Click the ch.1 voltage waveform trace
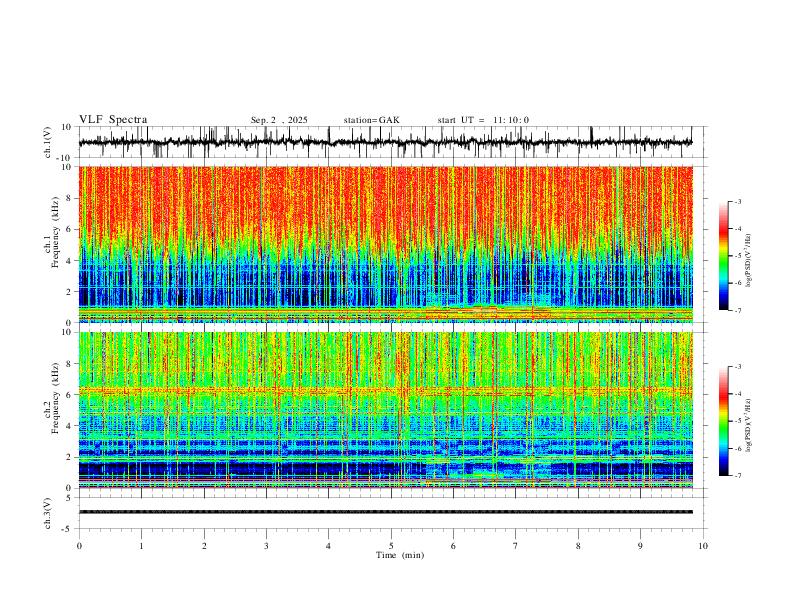The width and height of the screenshot is (792, 612). pyautogui.click(x=385, y=142)
